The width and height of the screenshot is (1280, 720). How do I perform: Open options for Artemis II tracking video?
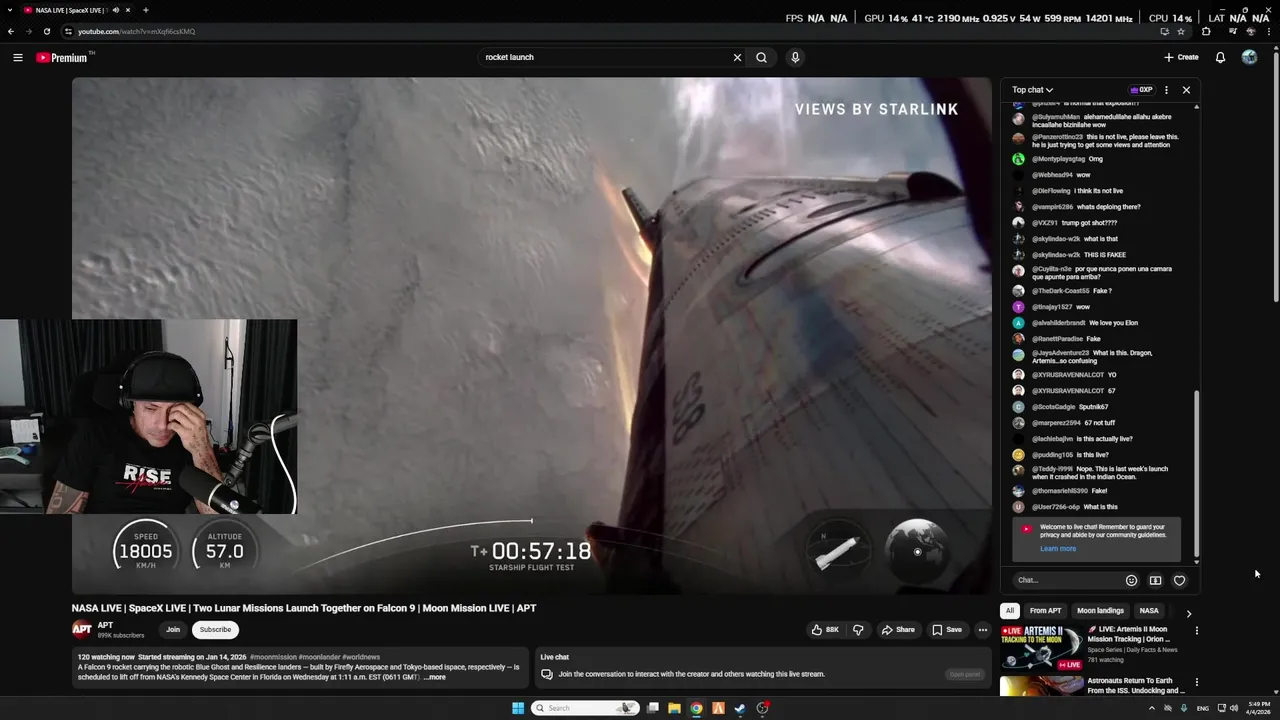(x=1196, y=631)
